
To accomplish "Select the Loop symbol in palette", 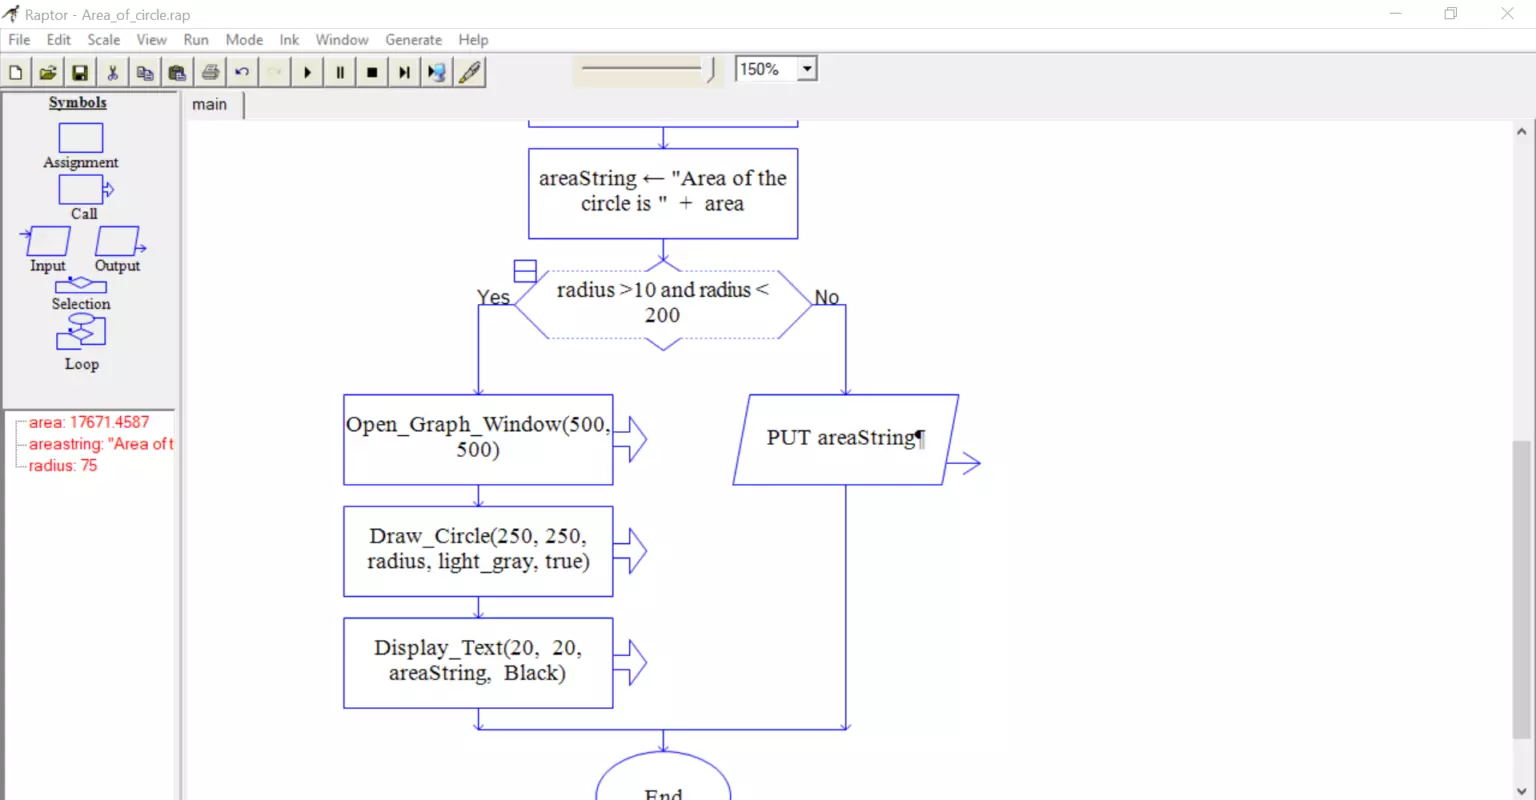I will point(82,343).
